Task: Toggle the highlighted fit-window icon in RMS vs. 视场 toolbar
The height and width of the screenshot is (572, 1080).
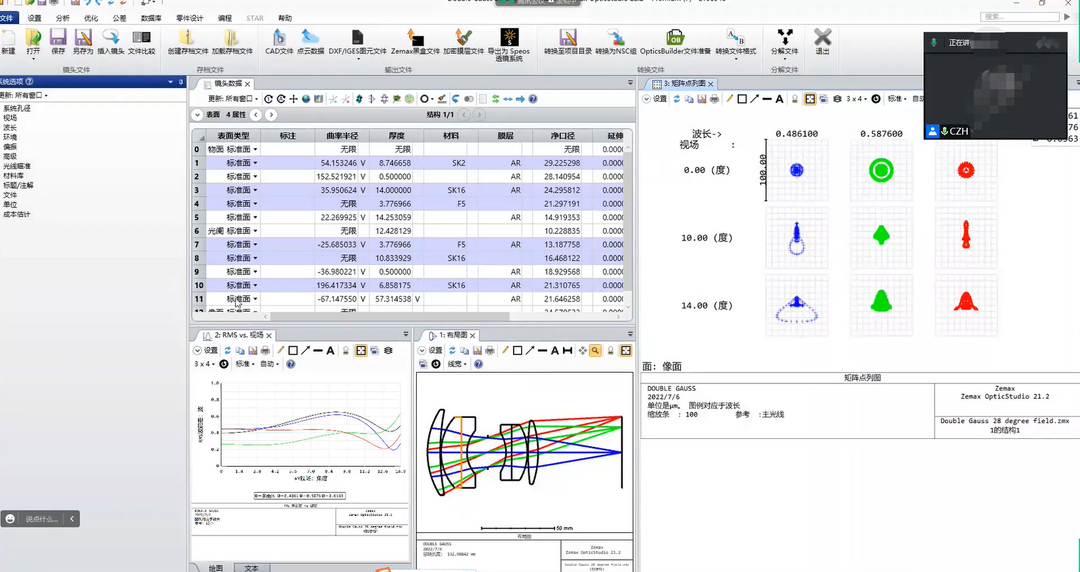Action: point(361,351)
